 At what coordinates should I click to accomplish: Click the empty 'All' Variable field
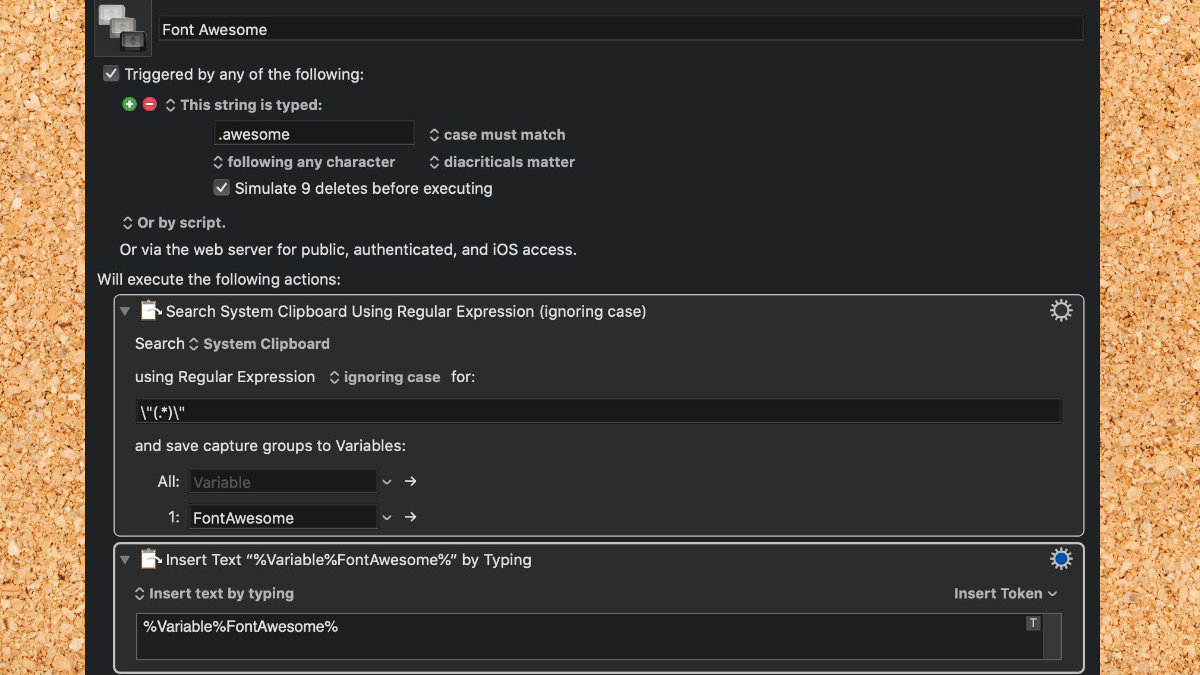click(x=283, y=481)
